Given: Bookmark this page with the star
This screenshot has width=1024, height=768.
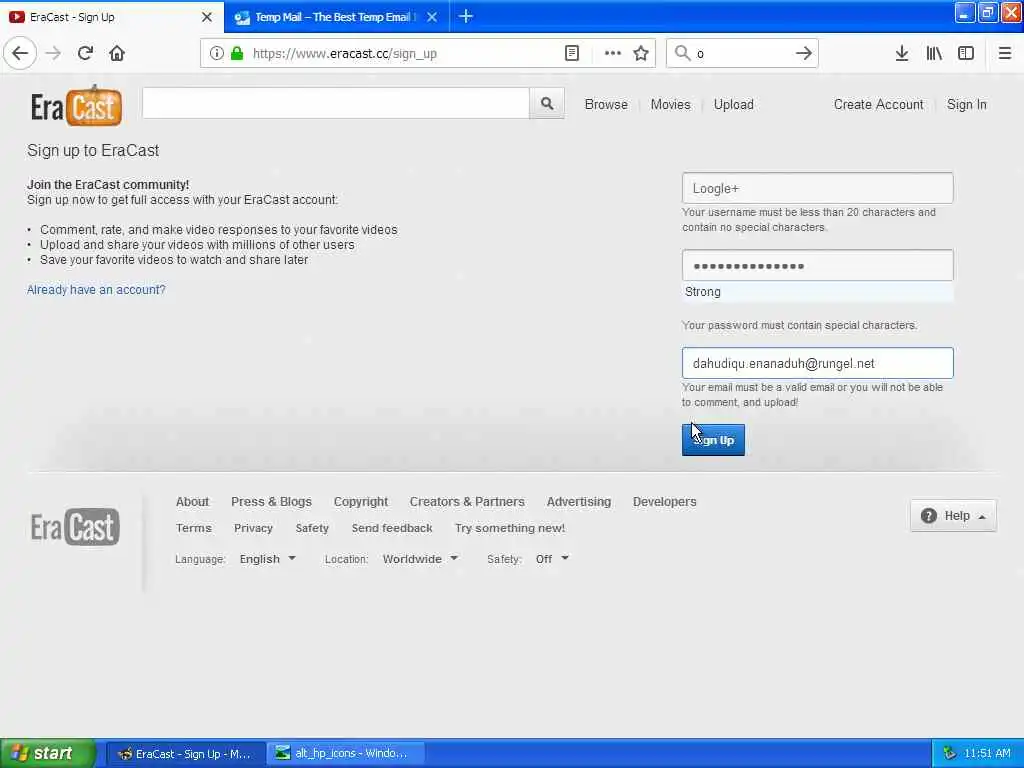Looking at the screenshot, I should pos(641,53).
